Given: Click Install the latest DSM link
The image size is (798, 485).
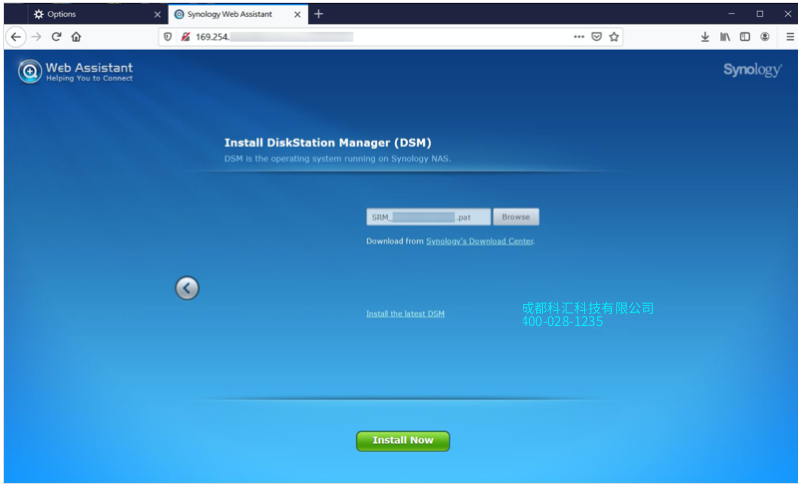Looking at the screenshot, I should (405, 313).
